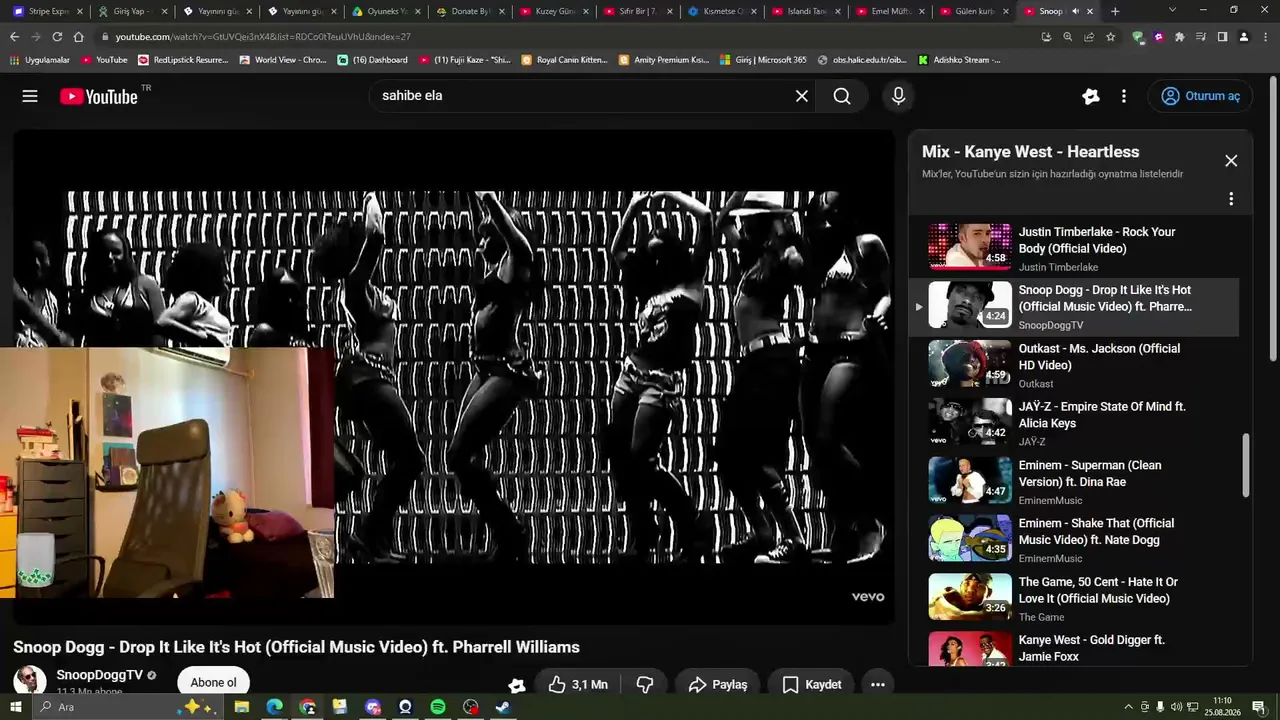Like the video with 3,1 Mn
Viewport: 1280px width, 720px height.
(578, 685)
